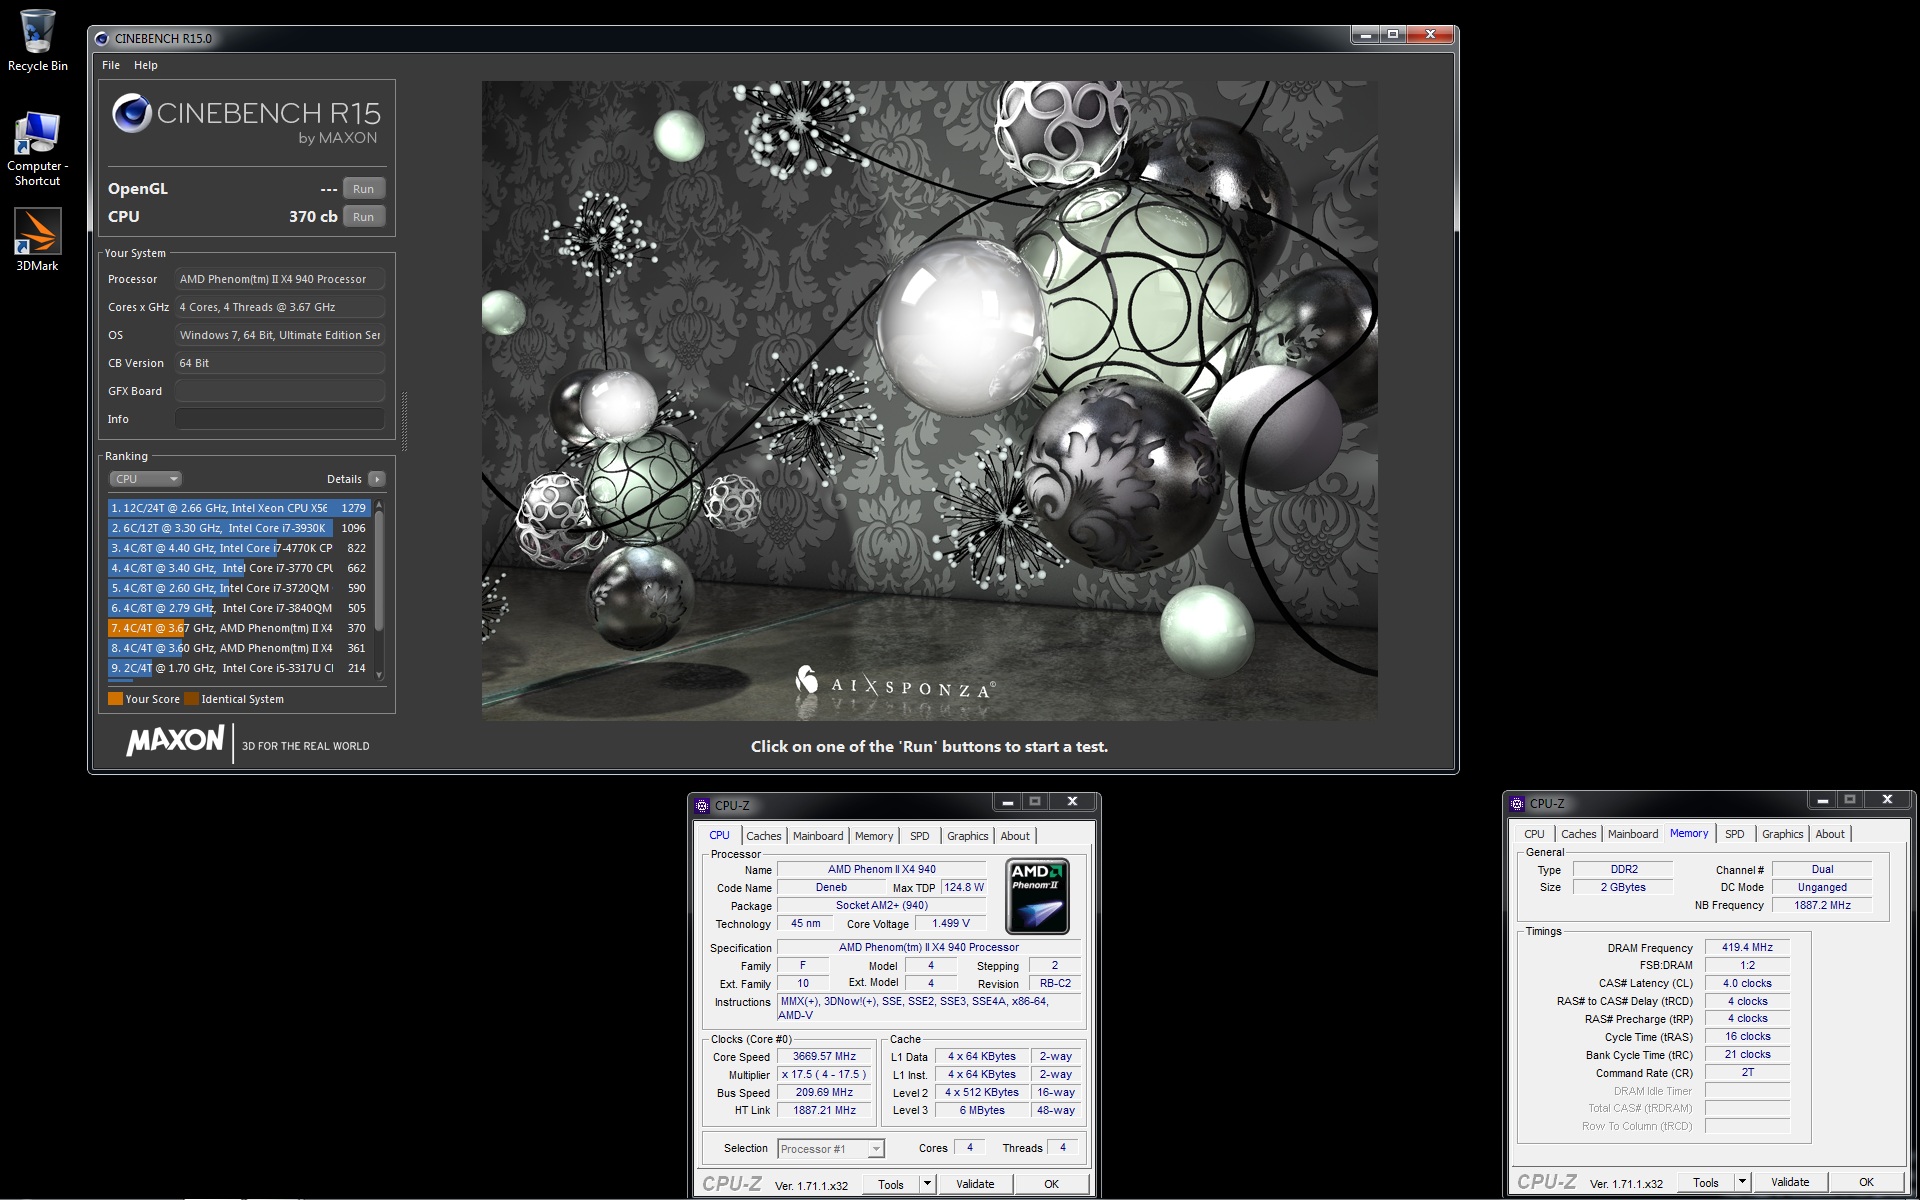Switch to Graphics tab in right CPU-Z window
The height and width of the screenshot is (1200, 1920).
click(1782, 834)
